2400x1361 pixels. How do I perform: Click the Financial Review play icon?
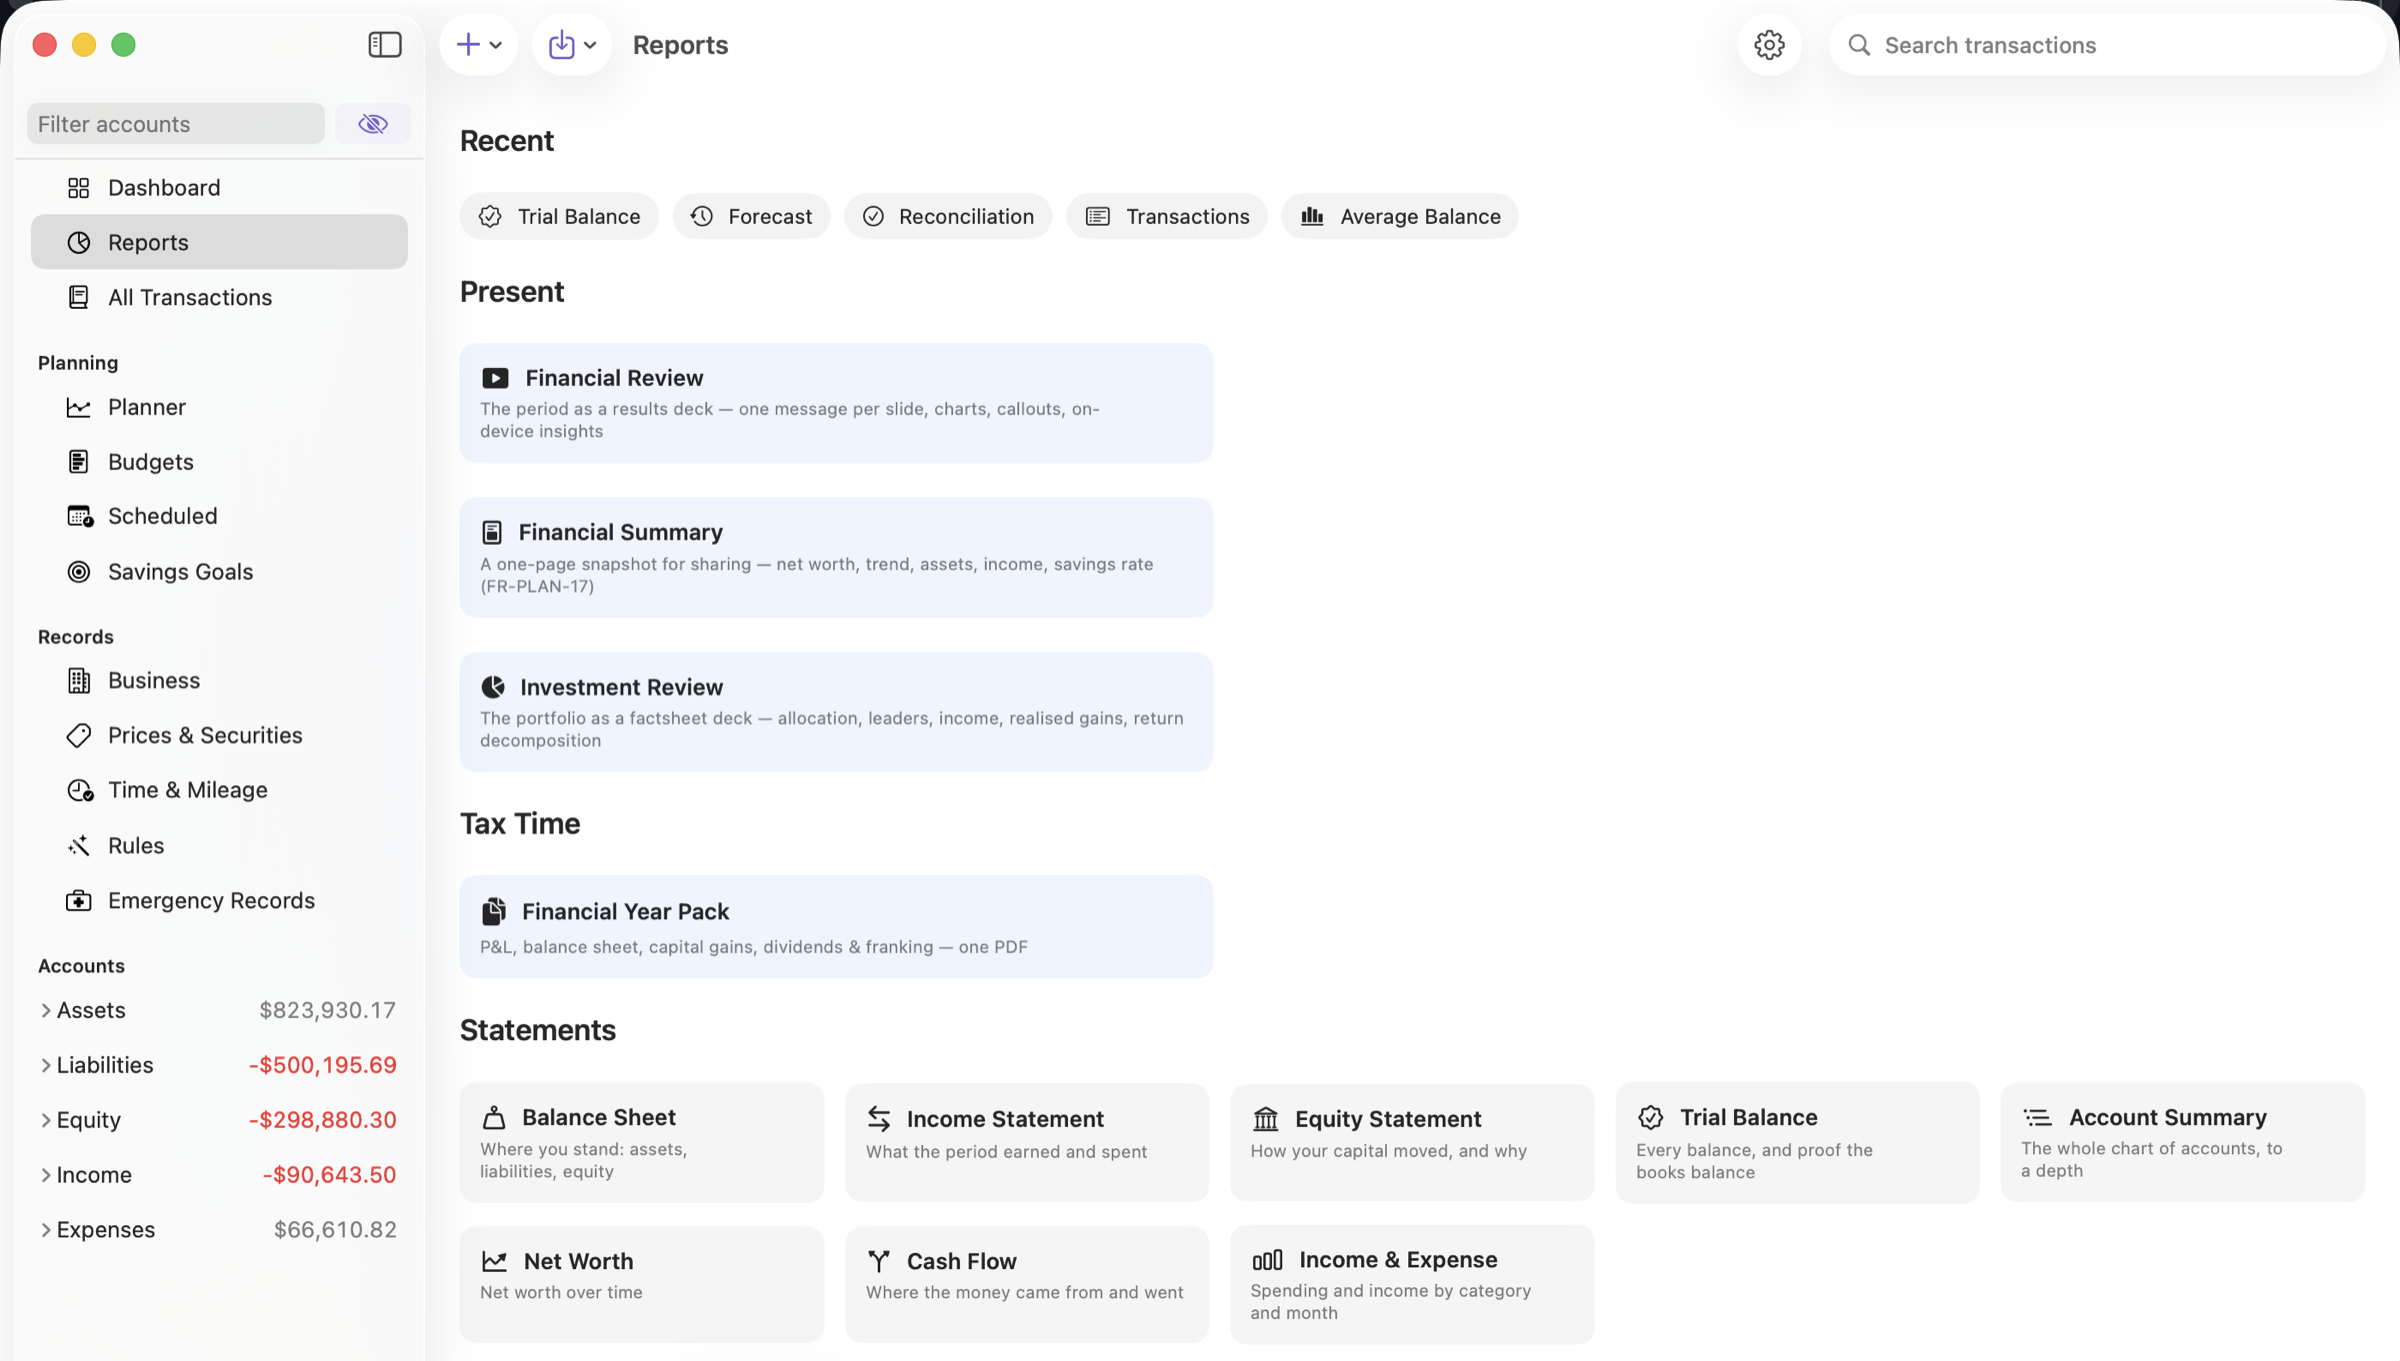tap(495, 378)
